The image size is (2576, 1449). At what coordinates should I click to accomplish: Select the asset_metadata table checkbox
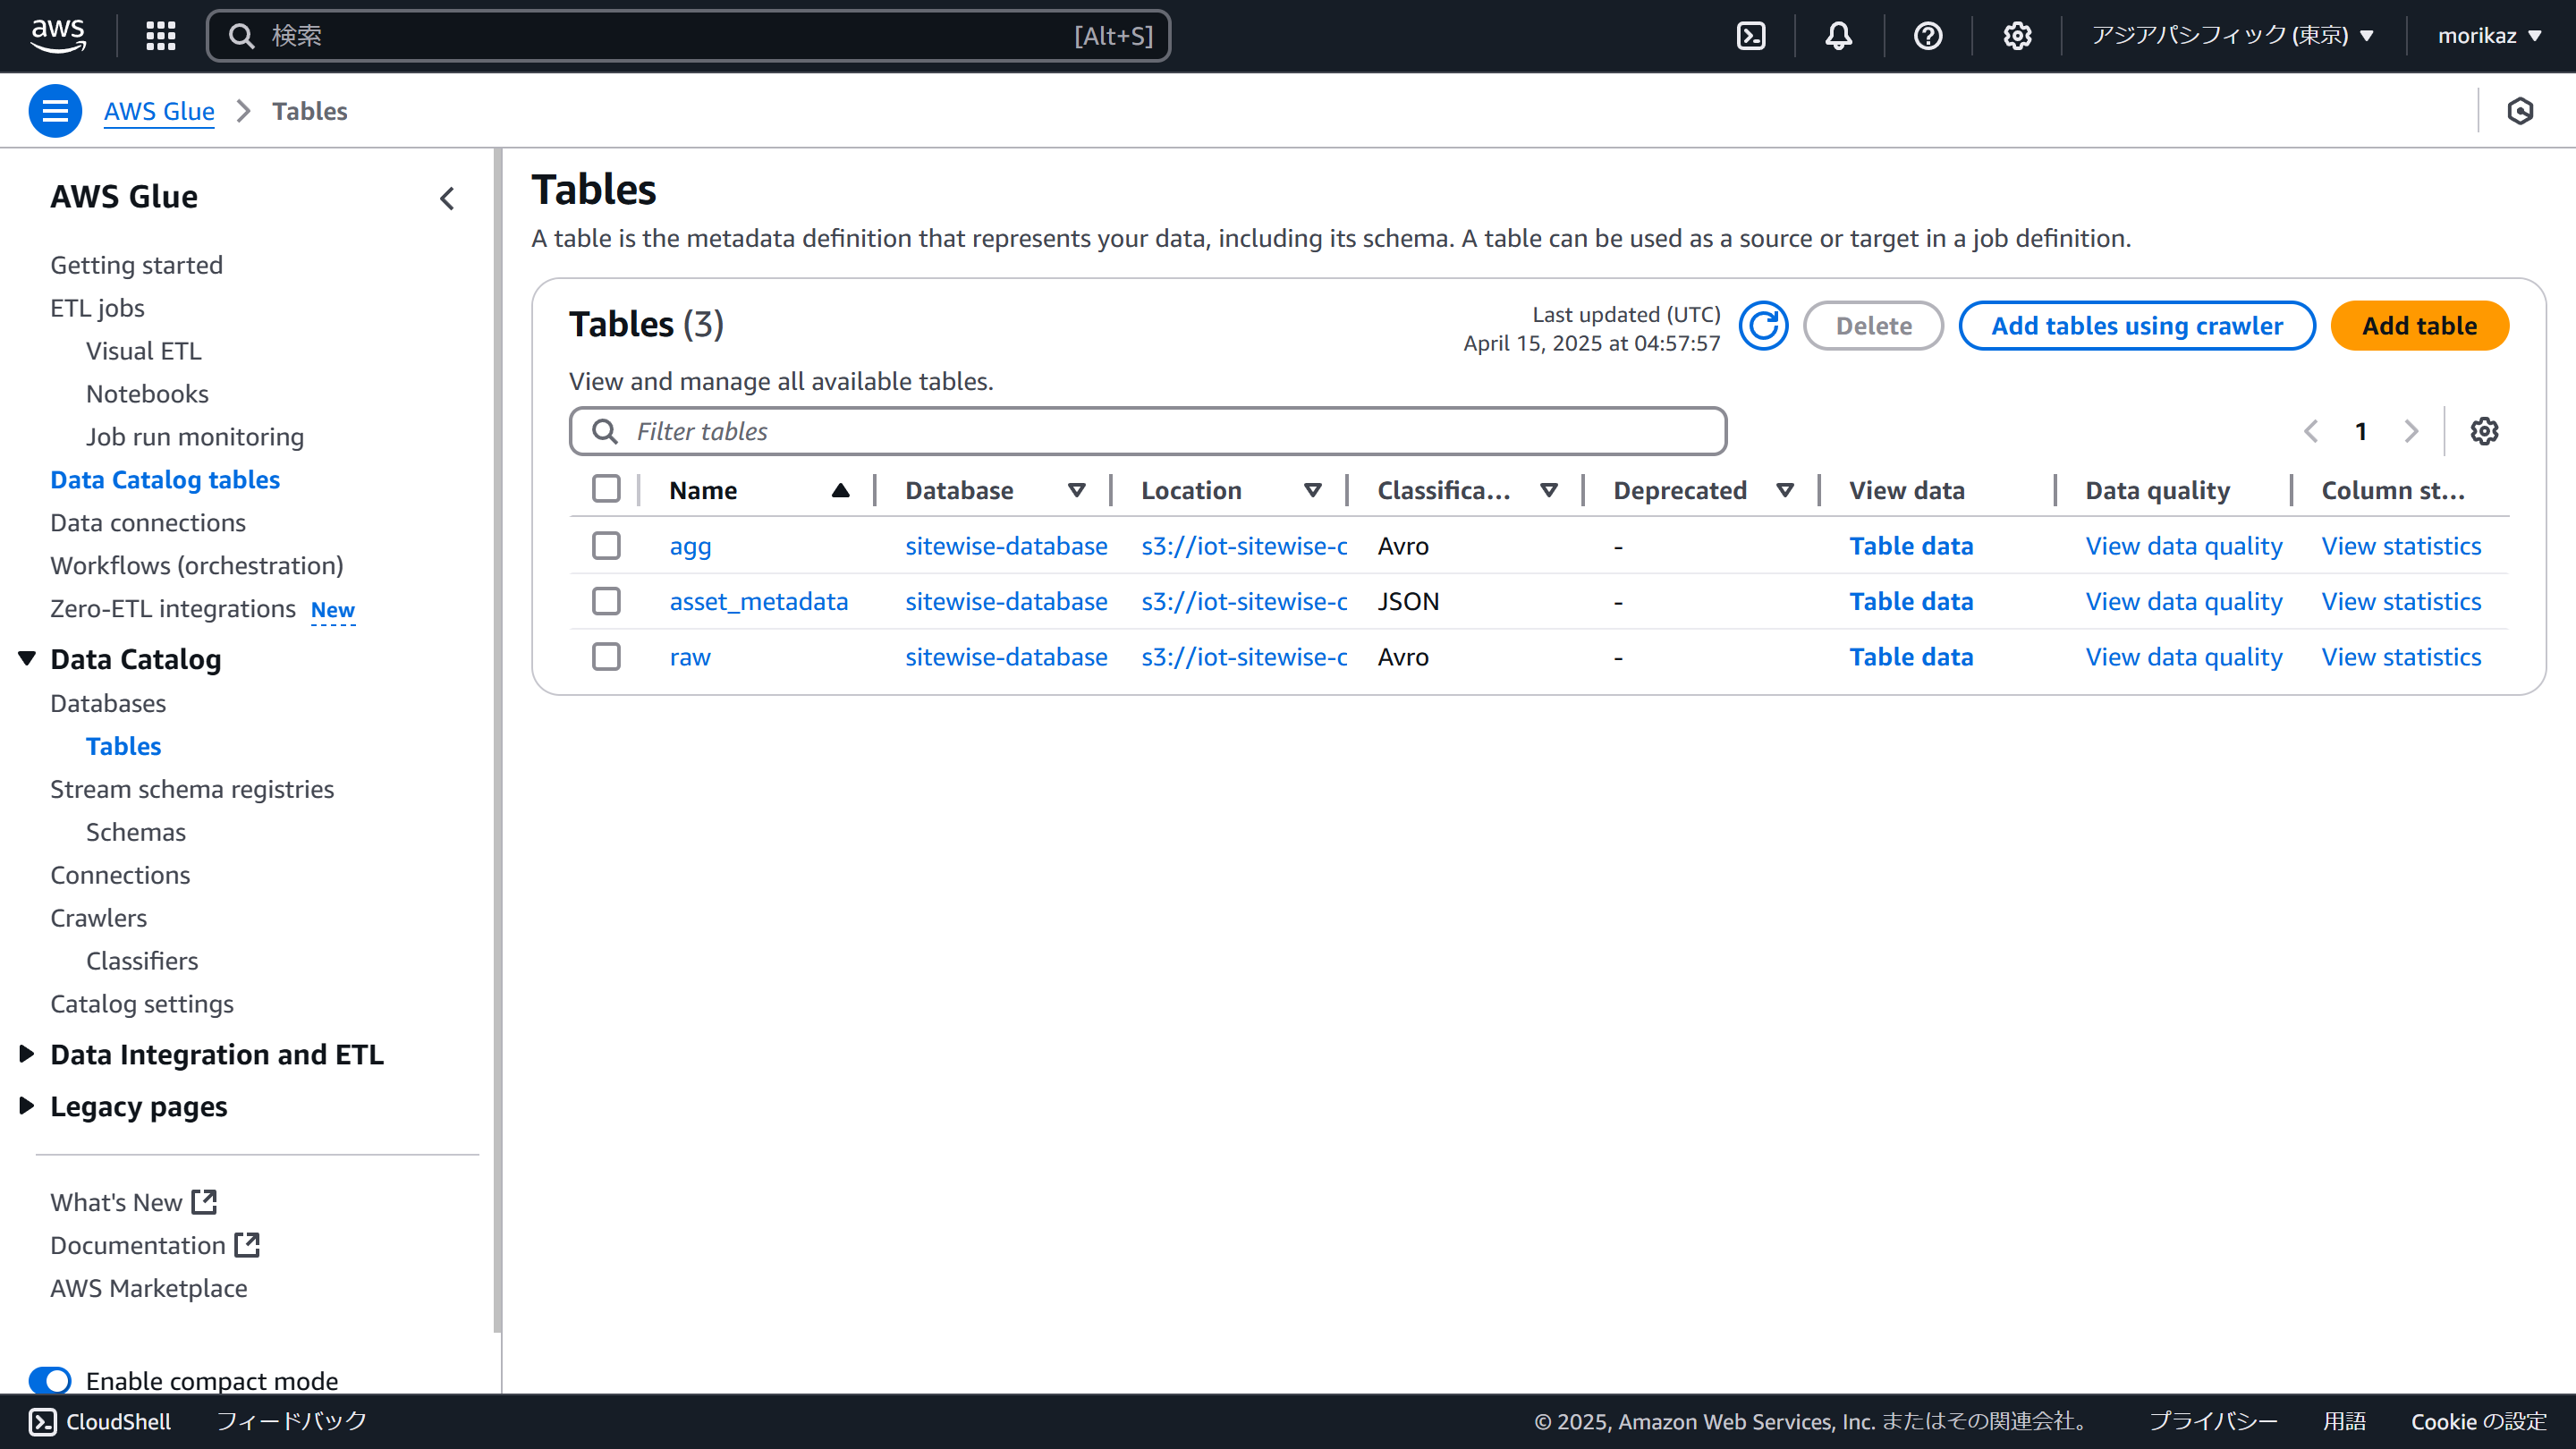[x=606, y=601]
